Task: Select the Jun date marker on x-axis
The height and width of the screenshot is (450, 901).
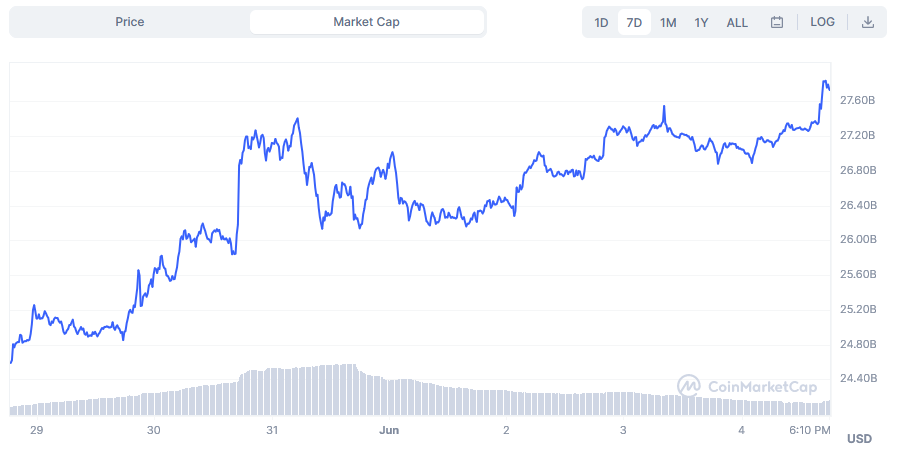Action: pos(389,430)
